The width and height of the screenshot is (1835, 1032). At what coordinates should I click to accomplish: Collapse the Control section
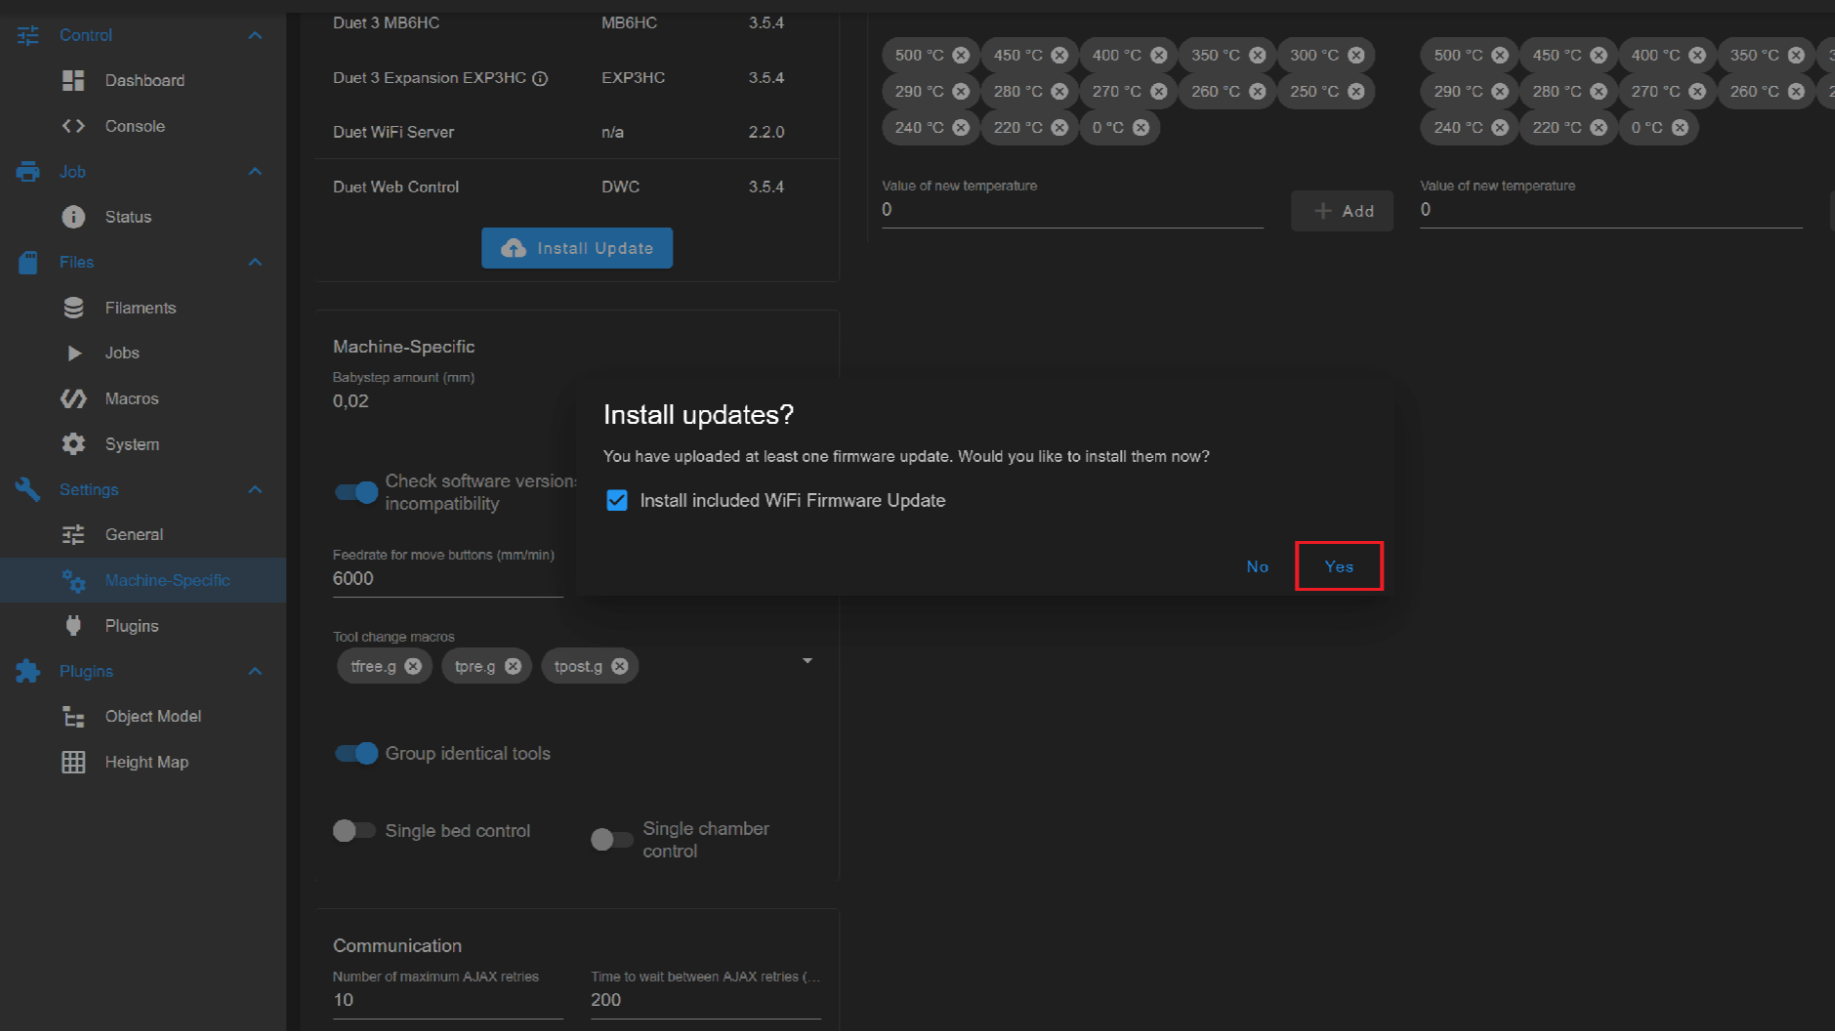255,35
